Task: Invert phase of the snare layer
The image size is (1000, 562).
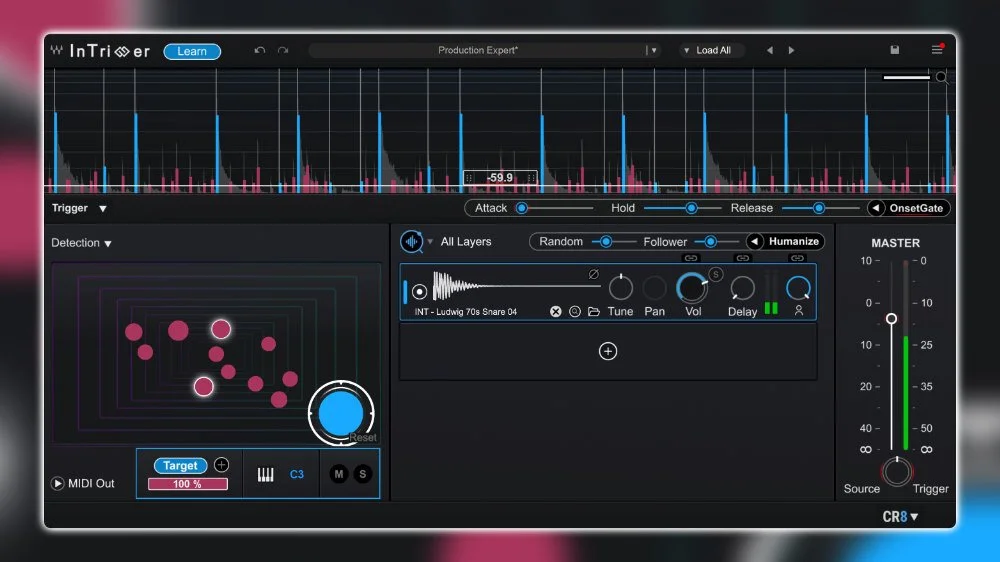Action: 593,274
